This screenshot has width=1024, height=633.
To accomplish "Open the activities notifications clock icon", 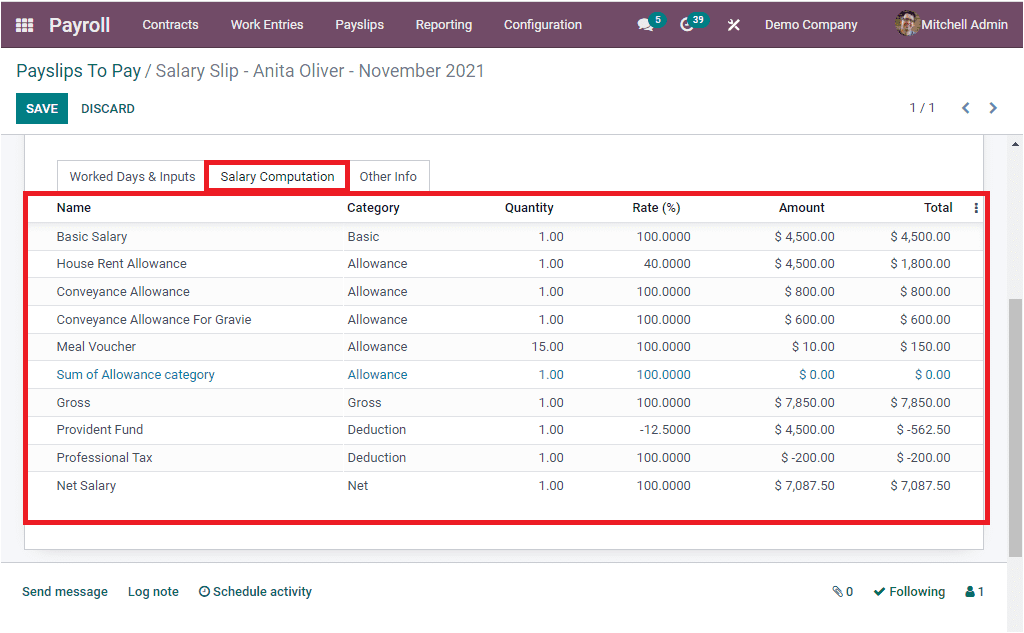I will click(686, 24).
